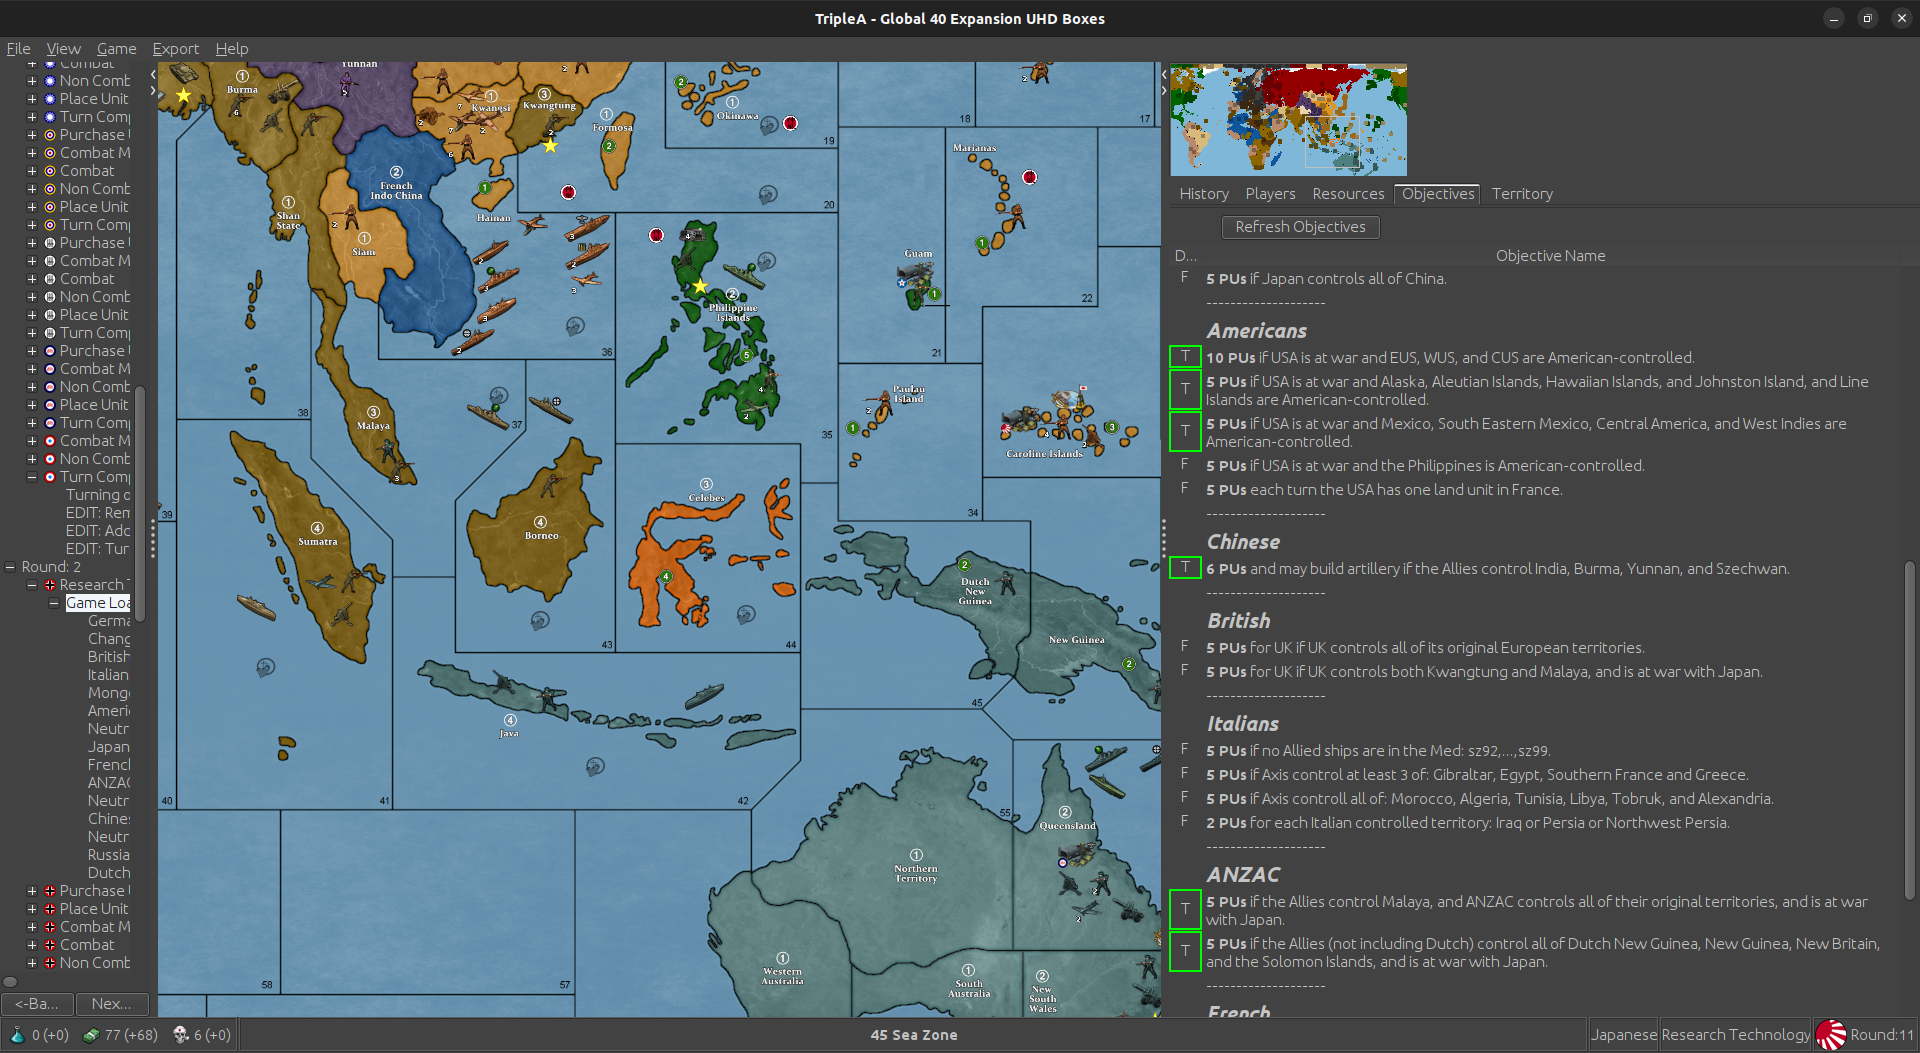The width and height of the screenshot is (1920, 1053).
Task: Expand the German-cross Combat Move row
Action: click(x=32, y=927)
